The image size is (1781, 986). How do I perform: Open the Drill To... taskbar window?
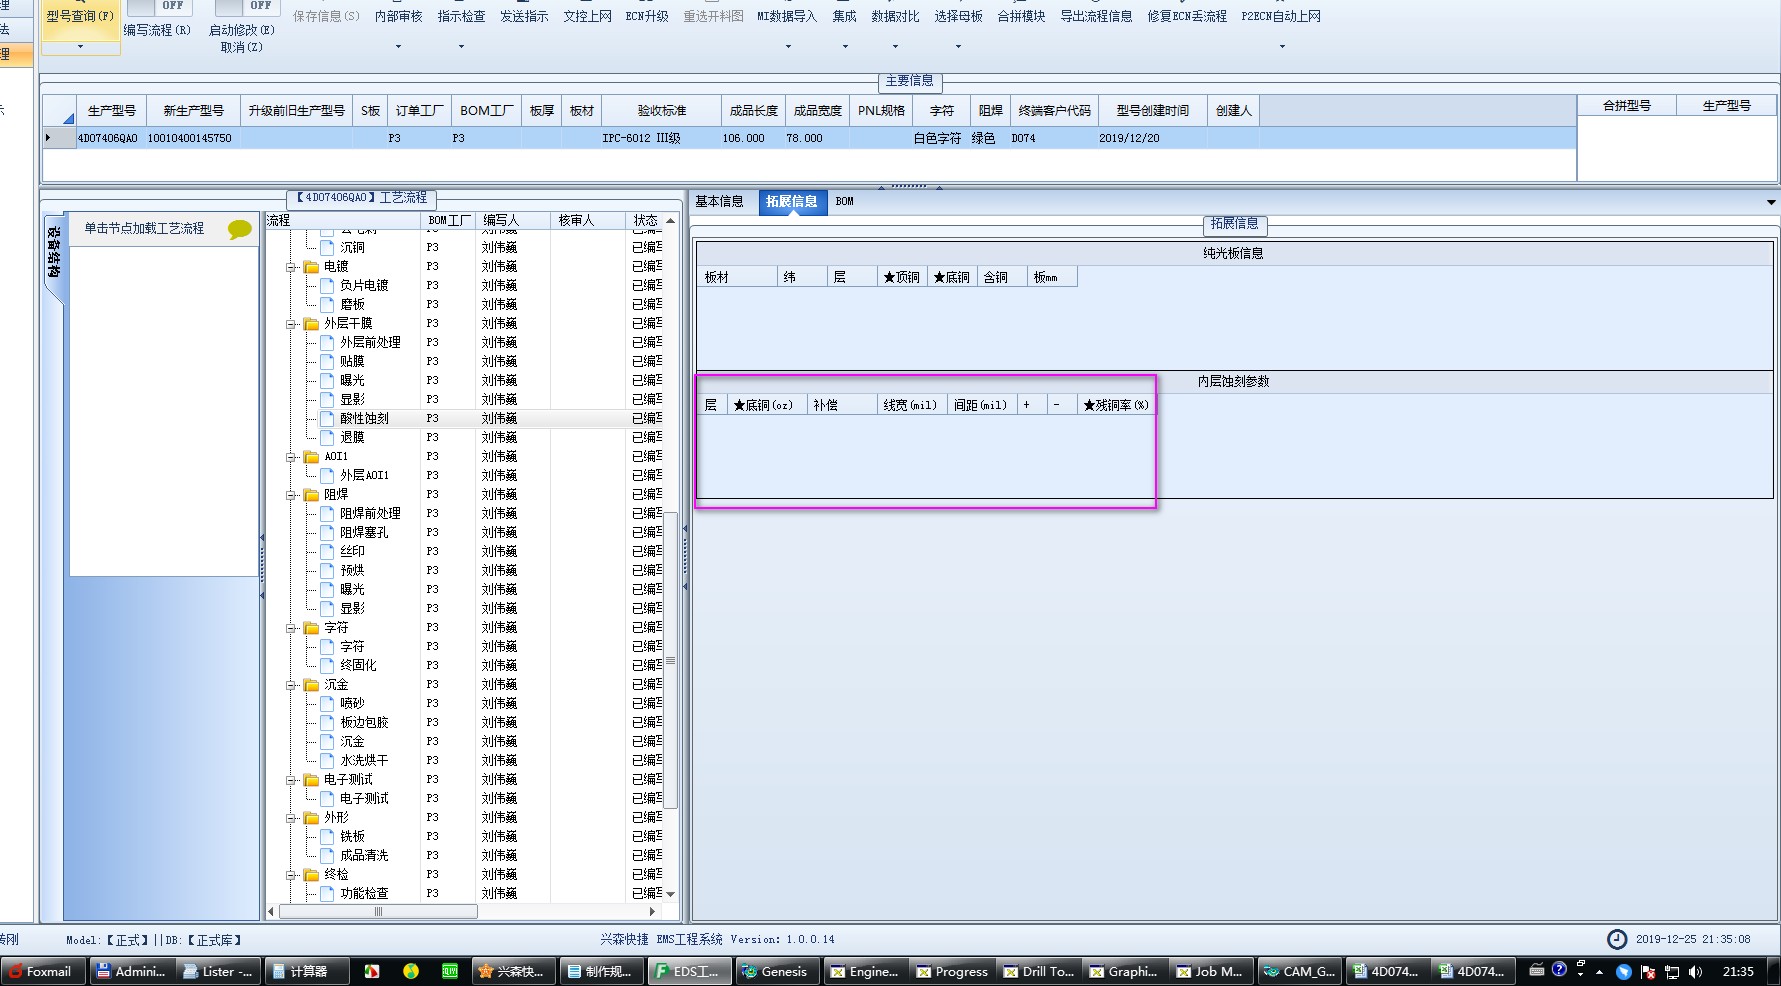point(1040,971)
